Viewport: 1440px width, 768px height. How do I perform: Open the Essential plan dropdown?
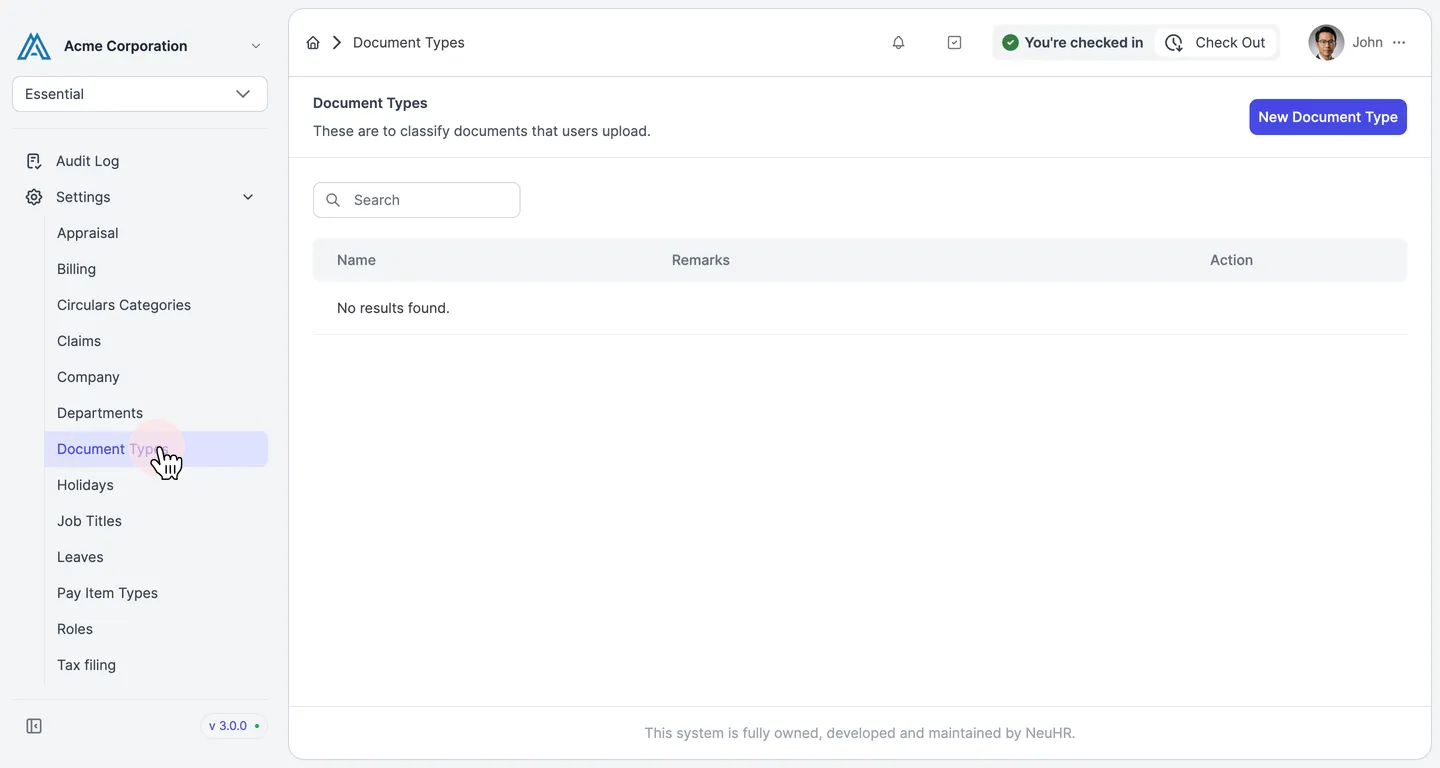[140, 94]
